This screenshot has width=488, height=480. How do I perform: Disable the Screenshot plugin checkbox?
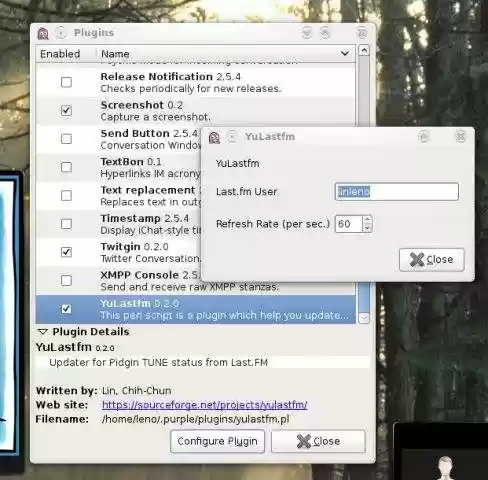[x=66, y=110]
